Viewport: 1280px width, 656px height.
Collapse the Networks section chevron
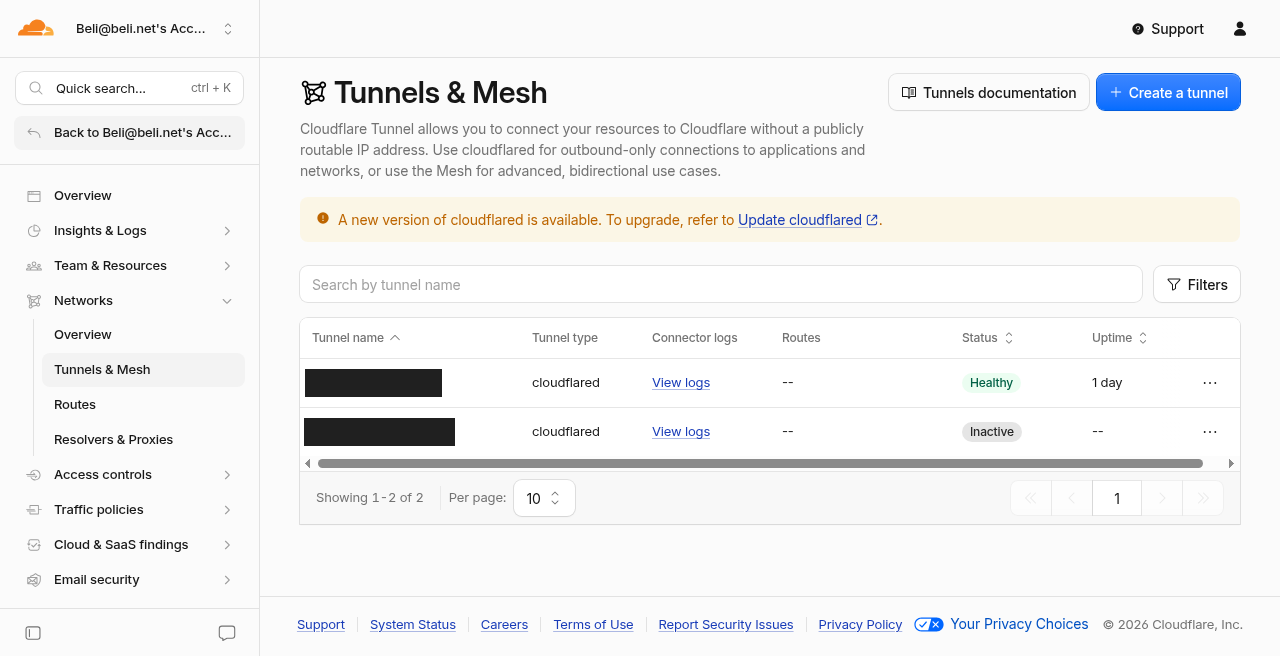click(x=227, y=301)
